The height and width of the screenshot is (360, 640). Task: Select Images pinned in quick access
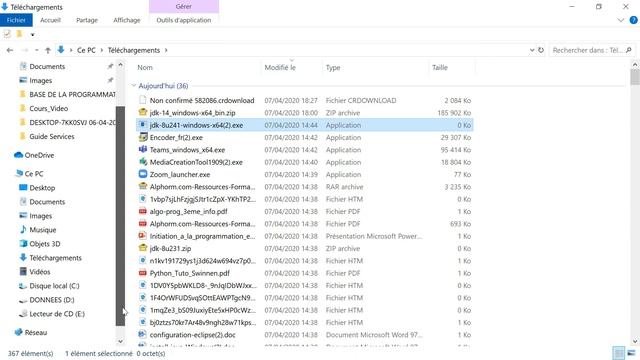pyautogui.click(x=40, y=80)
